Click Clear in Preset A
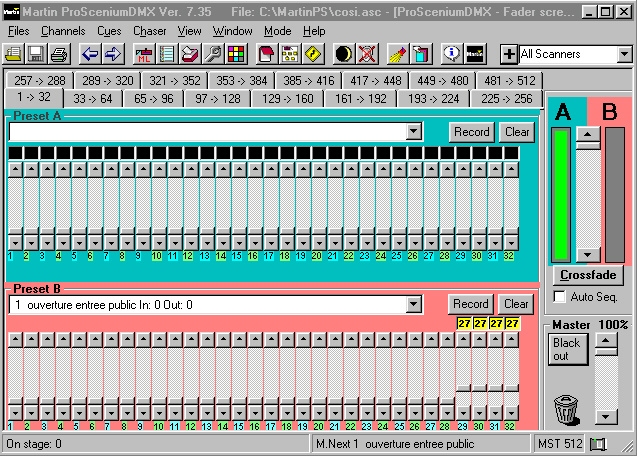The width and height of the screenshot is (637, 456). click(517, 132)
